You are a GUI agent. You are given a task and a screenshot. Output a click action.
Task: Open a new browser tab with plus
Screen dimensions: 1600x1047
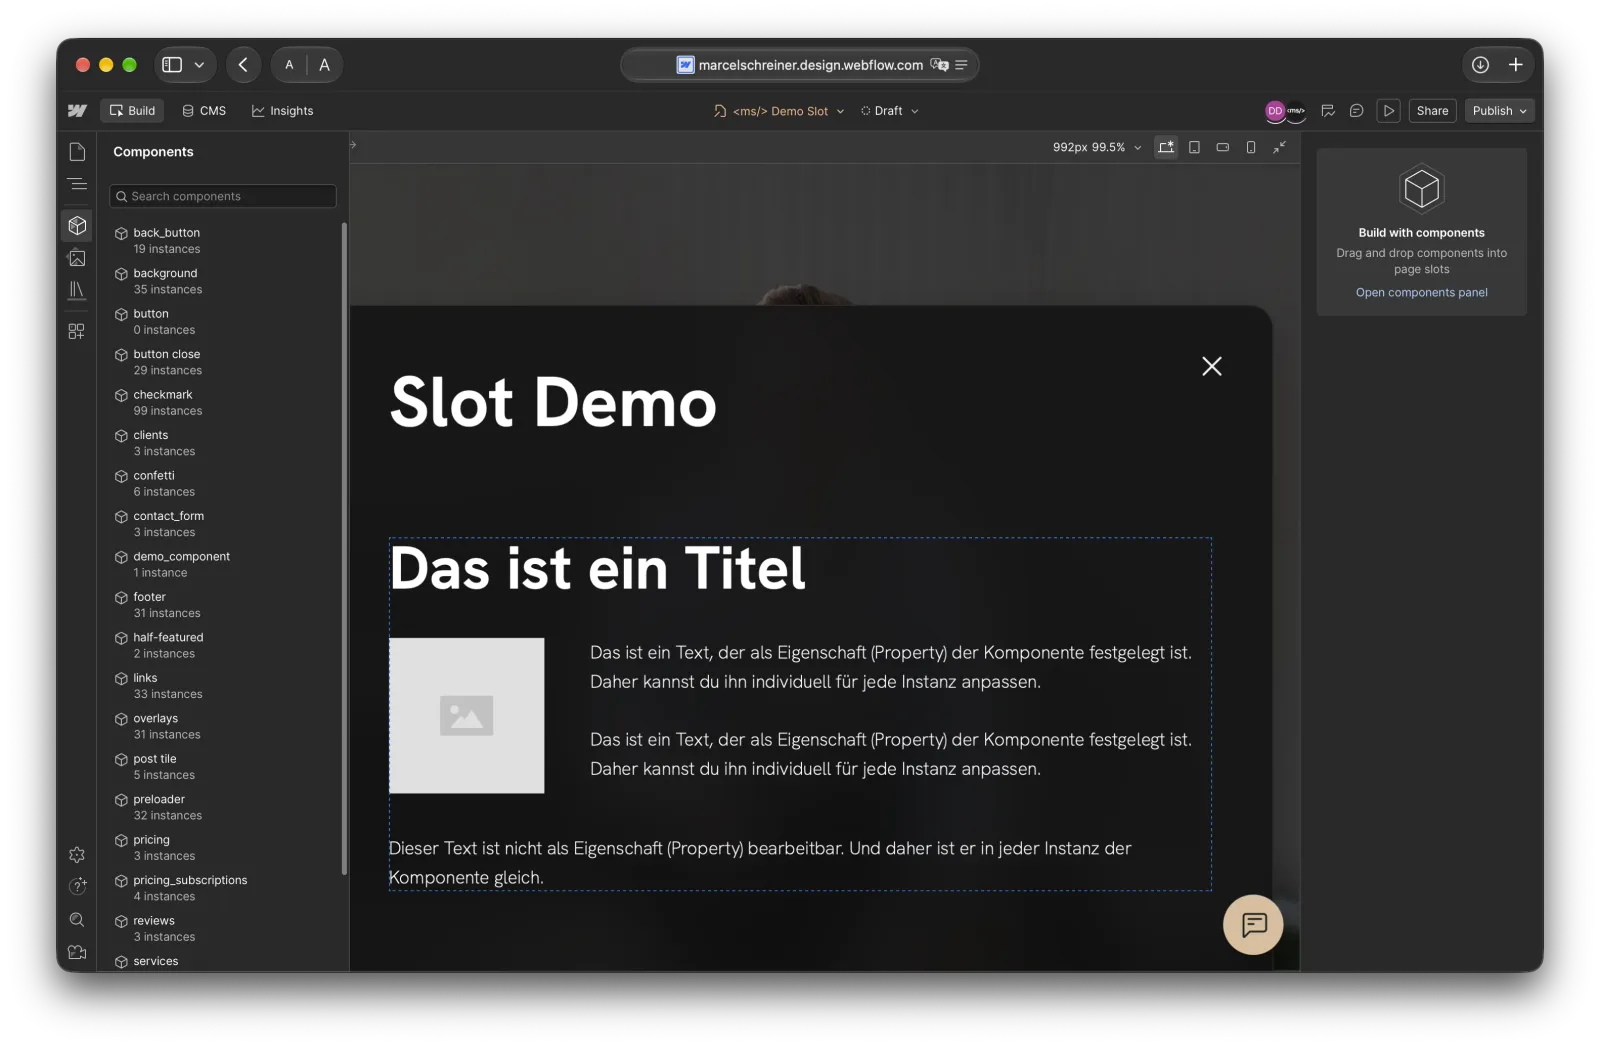[1516, 65]
